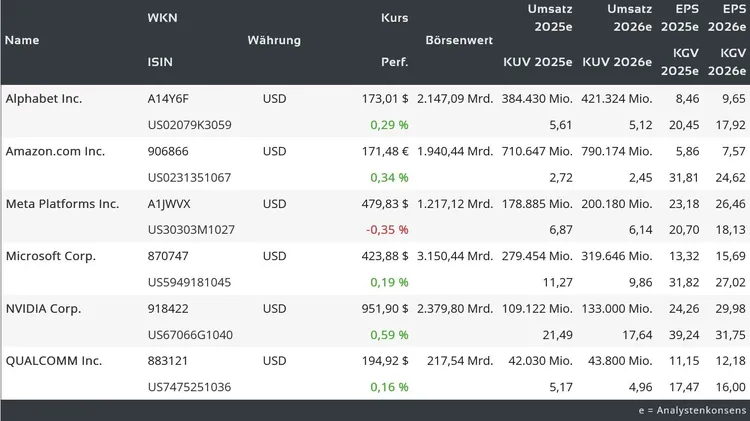Click WKN 870747 for Microsoft
The width and height of the screenshot is (750, 421).
168,256
